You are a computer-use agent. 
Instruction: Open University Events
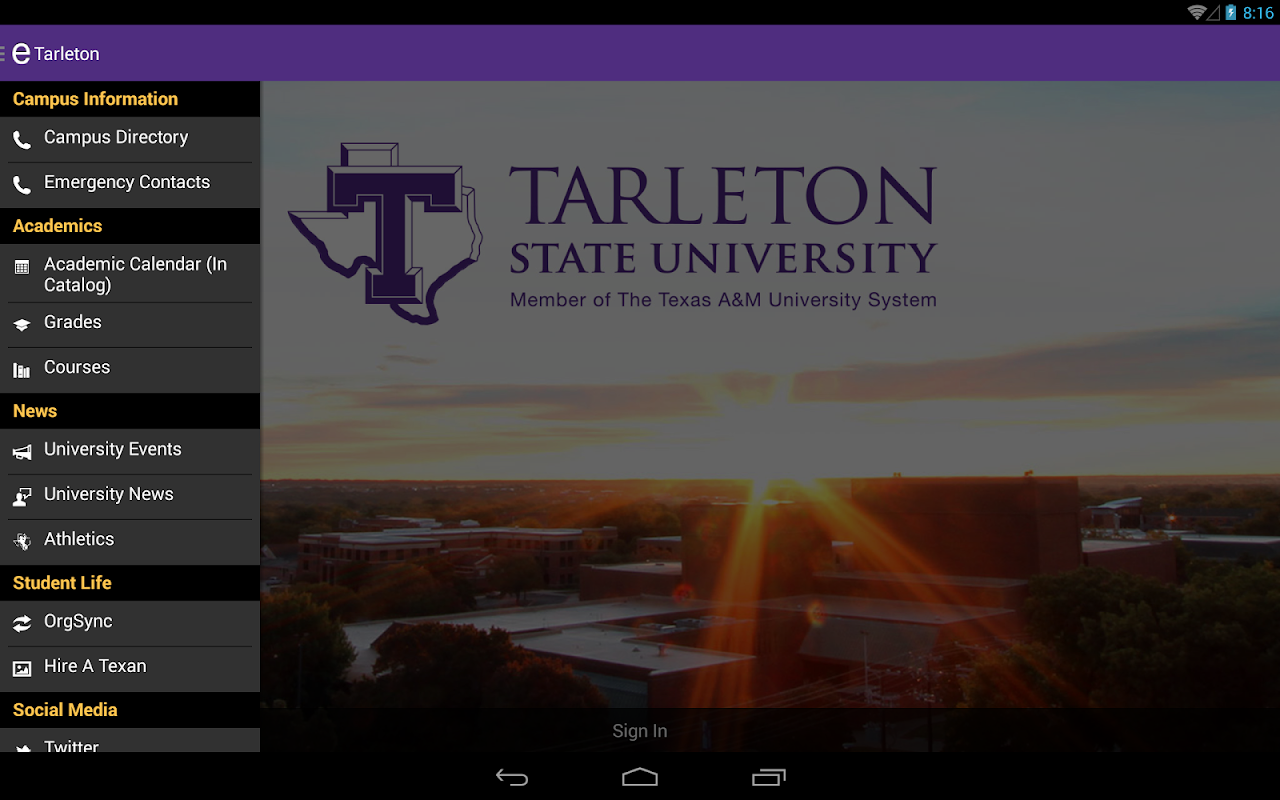pos(130,452)
